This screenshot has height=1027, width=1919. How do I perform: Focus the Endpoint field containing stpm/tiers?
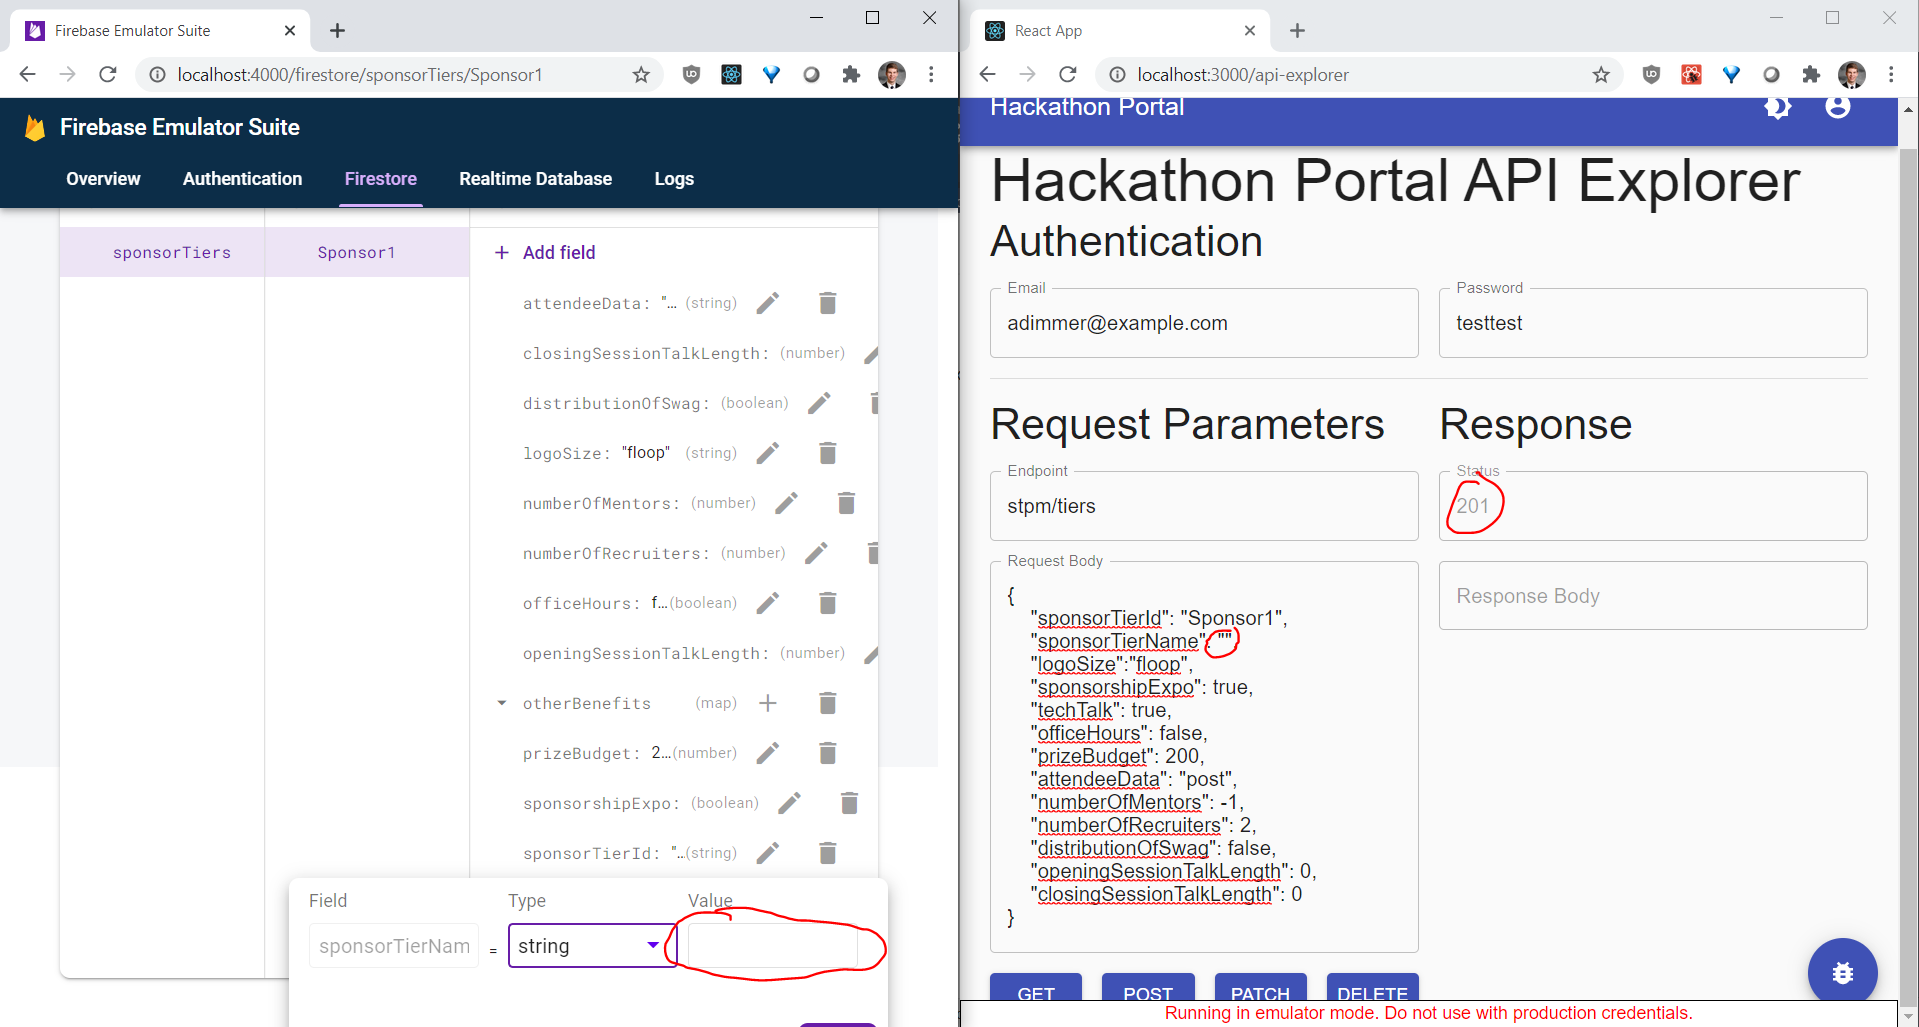(1204, 506)
